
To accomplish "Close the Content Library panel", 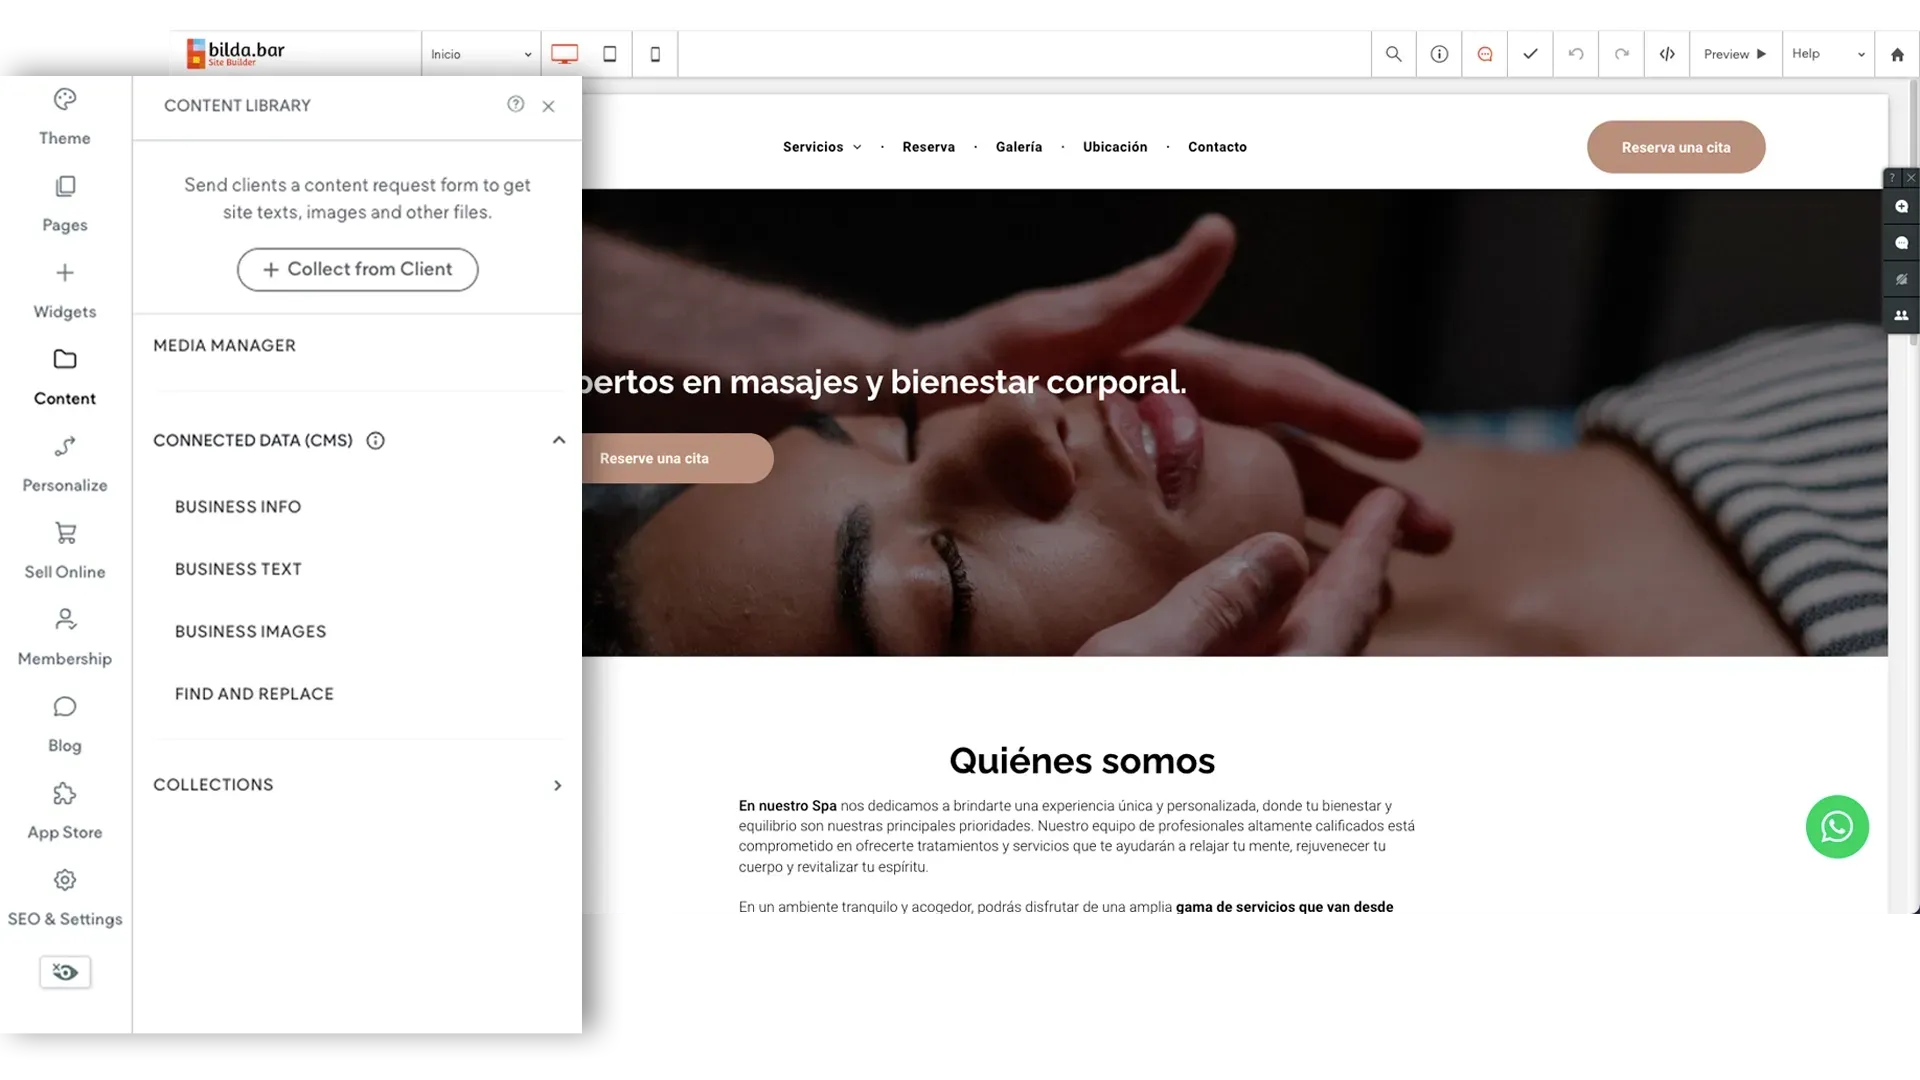I will [x=548, y=106].
